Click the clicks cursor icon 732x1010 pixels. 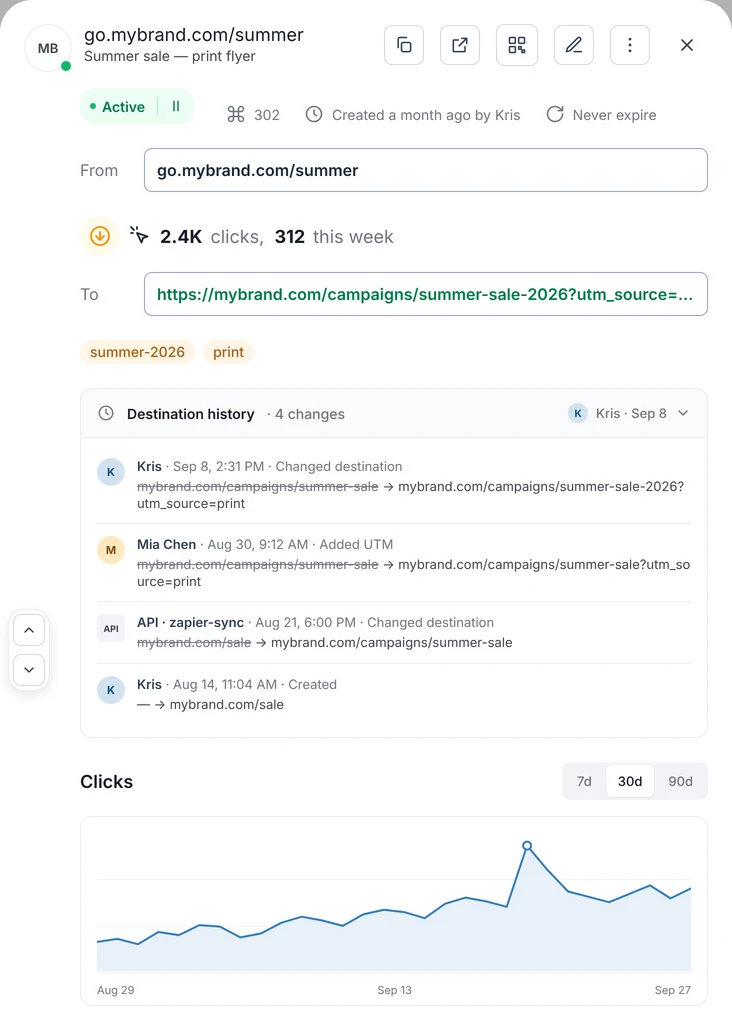(139, 235)
